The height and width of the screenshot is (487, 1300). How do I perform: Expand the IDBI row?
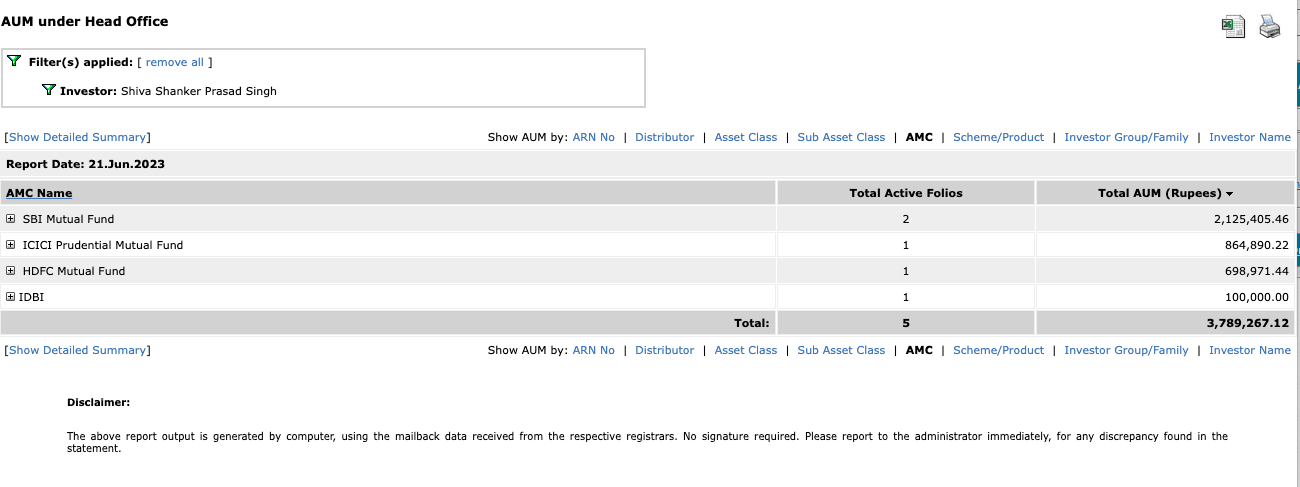pos(11,297)
